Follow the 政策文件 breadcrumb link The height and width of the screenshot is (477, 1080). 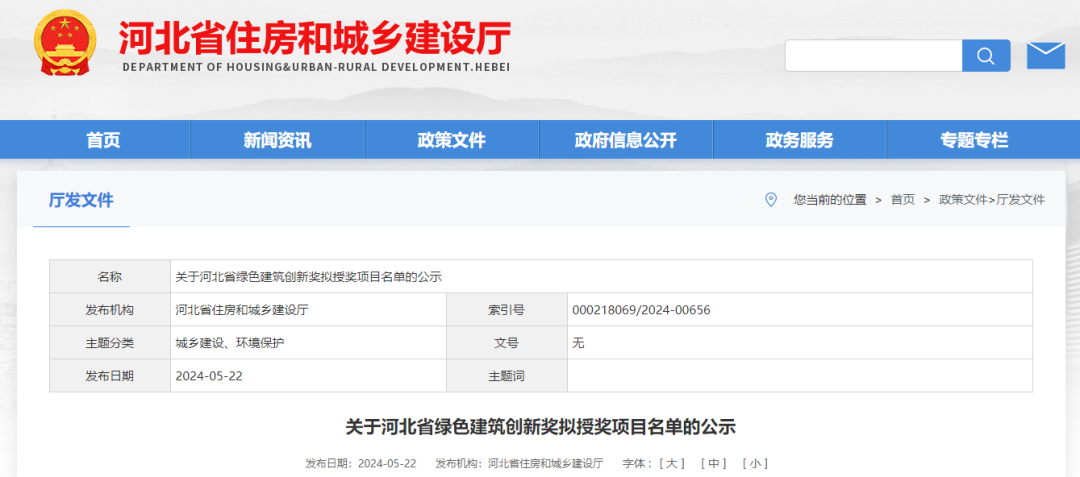pos(962,200)
